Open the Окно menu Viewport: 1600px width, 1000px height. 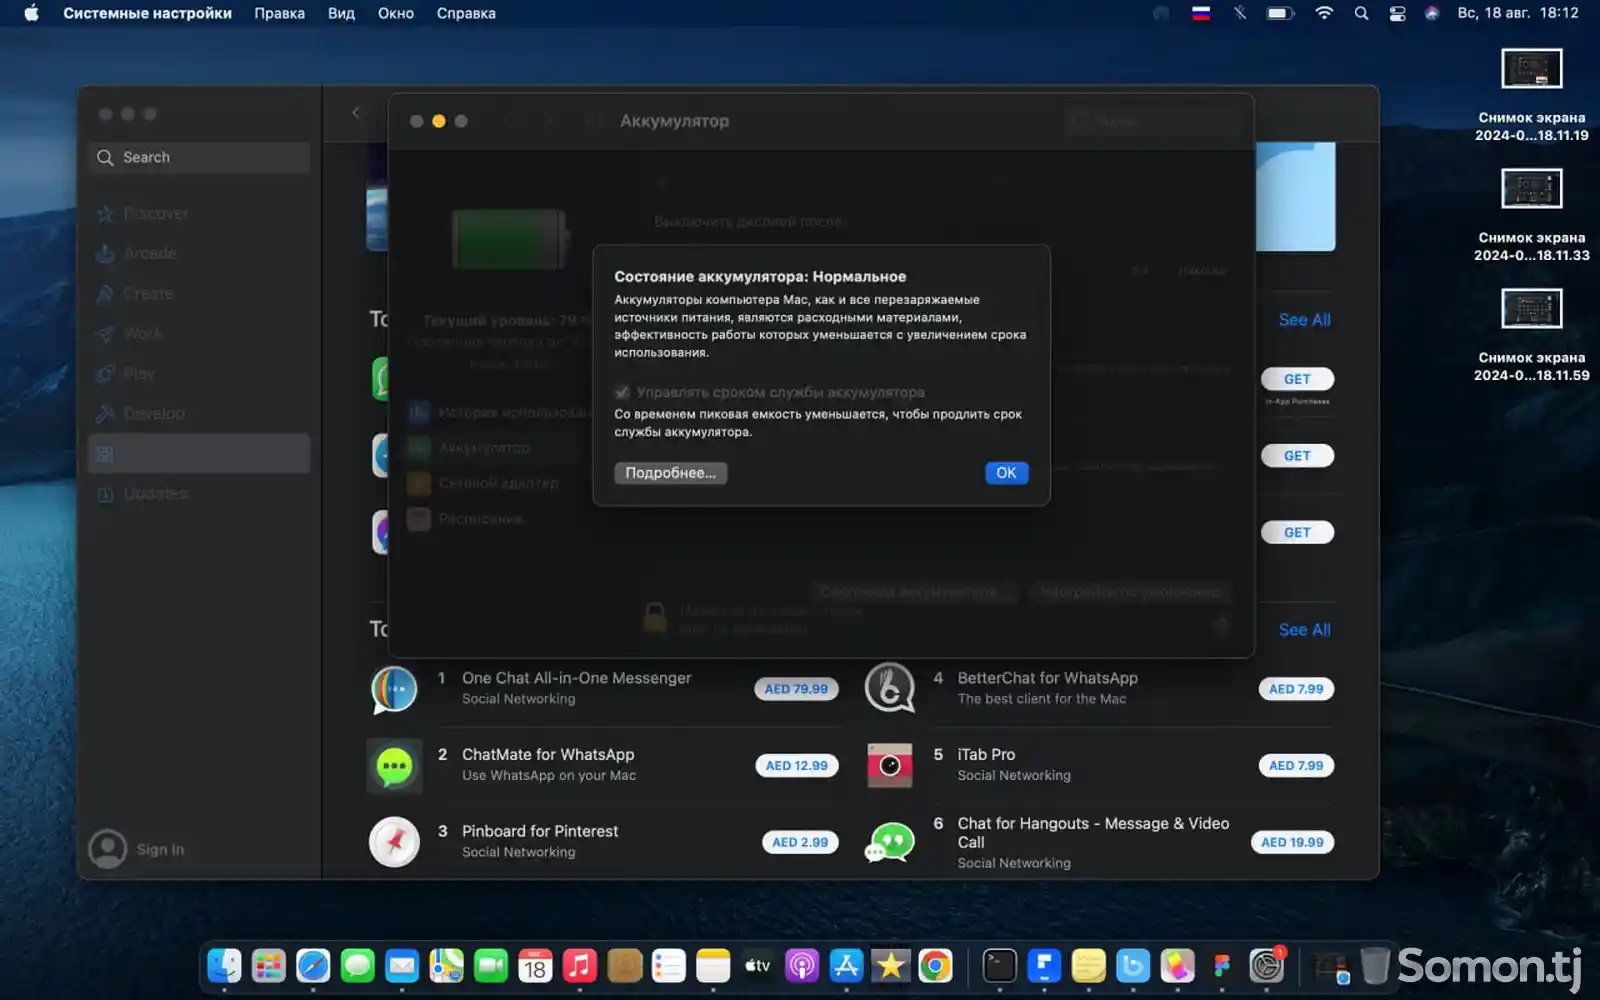click(x=396, y=13)
